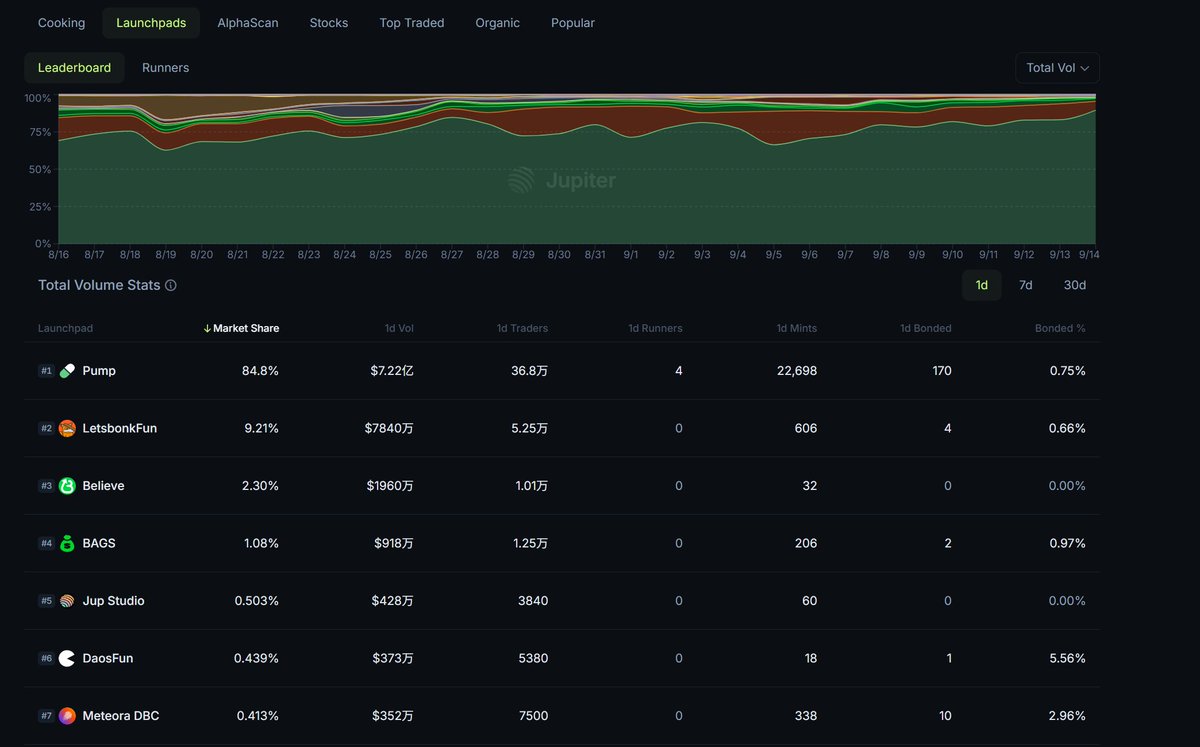Viewport: 1200px width, 747px height.
Task: Click the Meteora DBC logo icon
Action: (67, 716)
